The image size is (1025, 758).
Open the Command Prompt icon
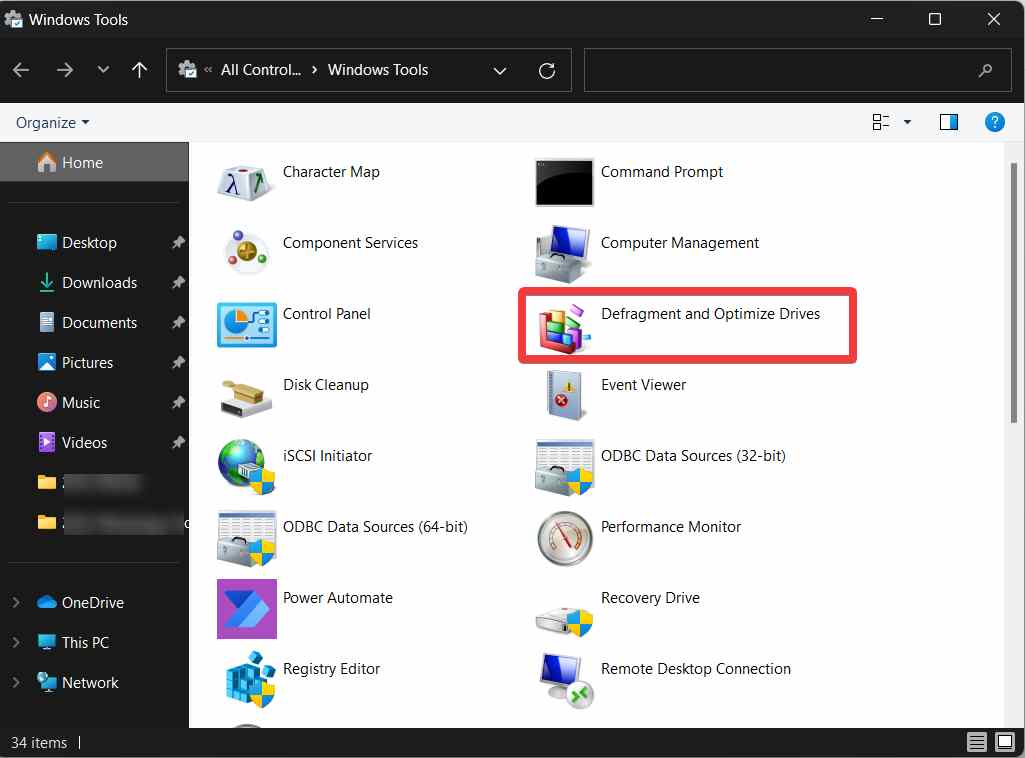click(x=564, y=182)
